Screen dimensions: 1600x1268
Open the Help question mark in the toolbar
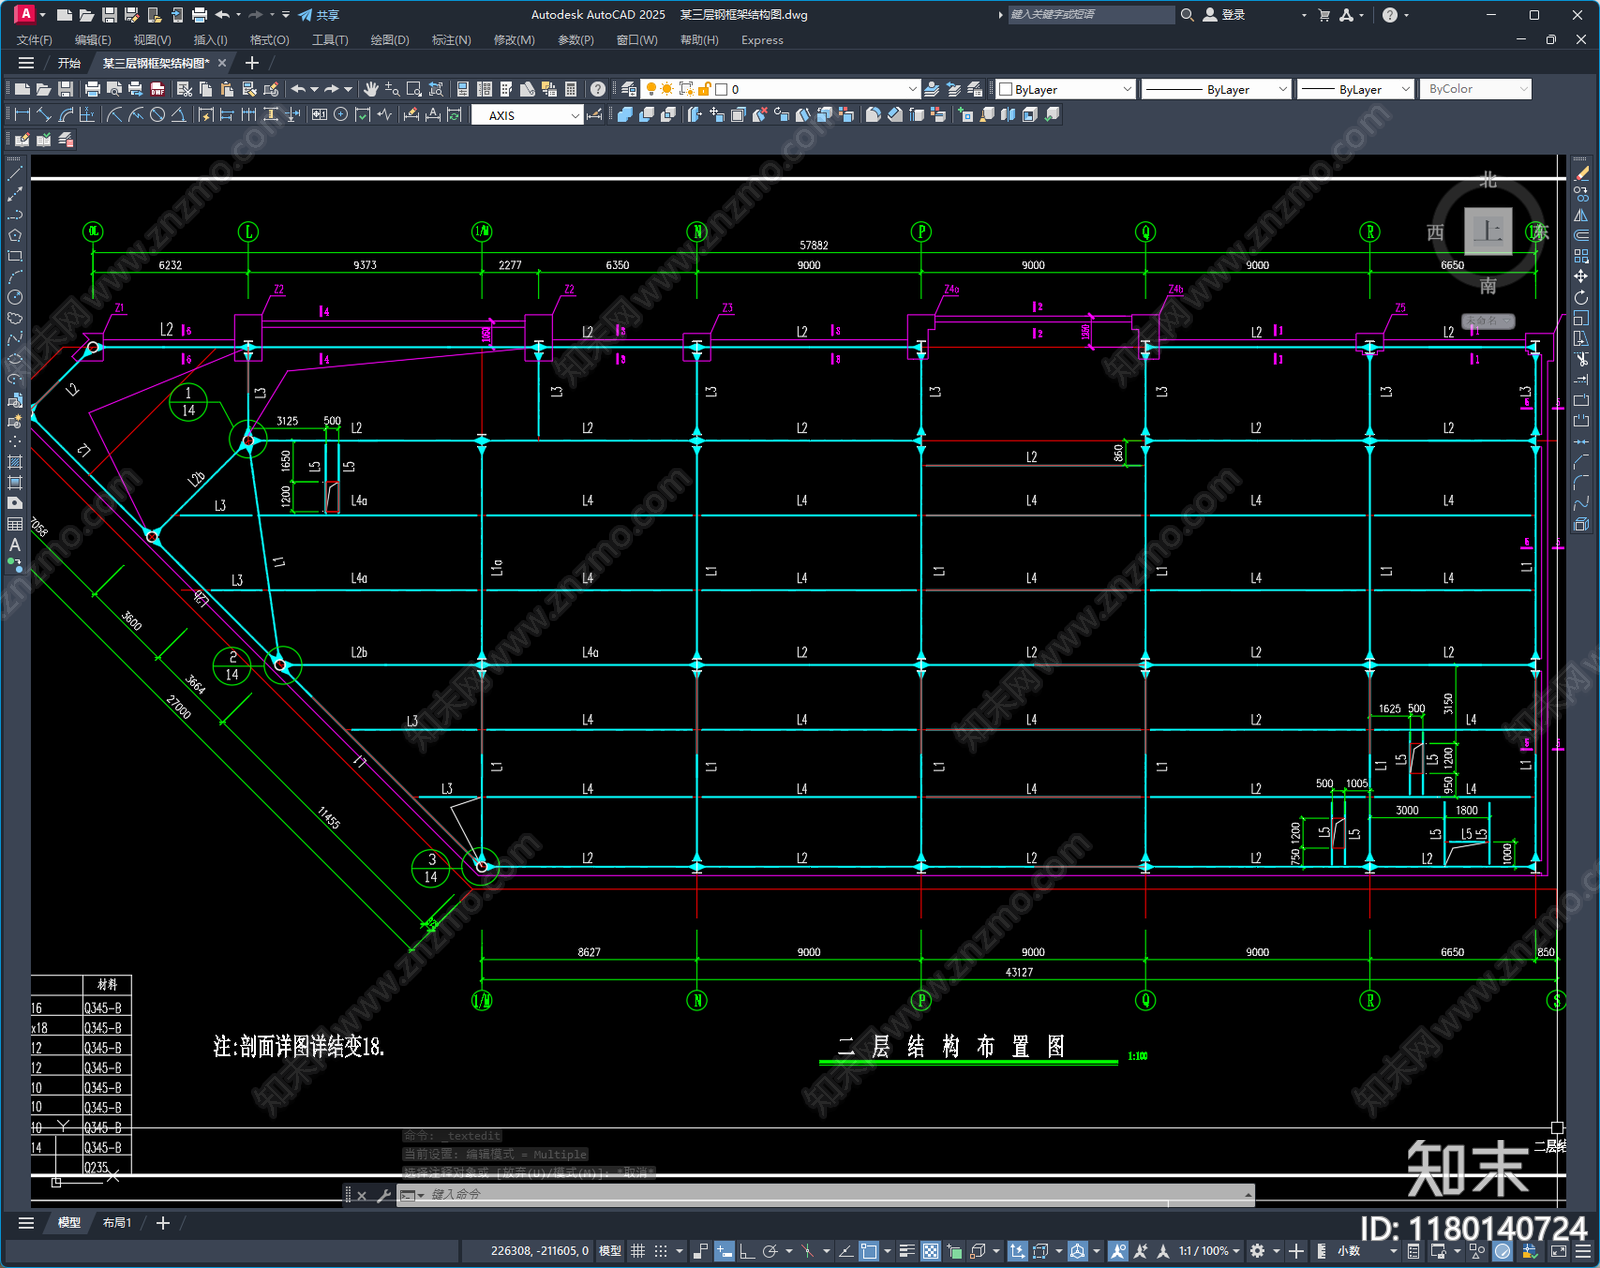pos(598,89)
